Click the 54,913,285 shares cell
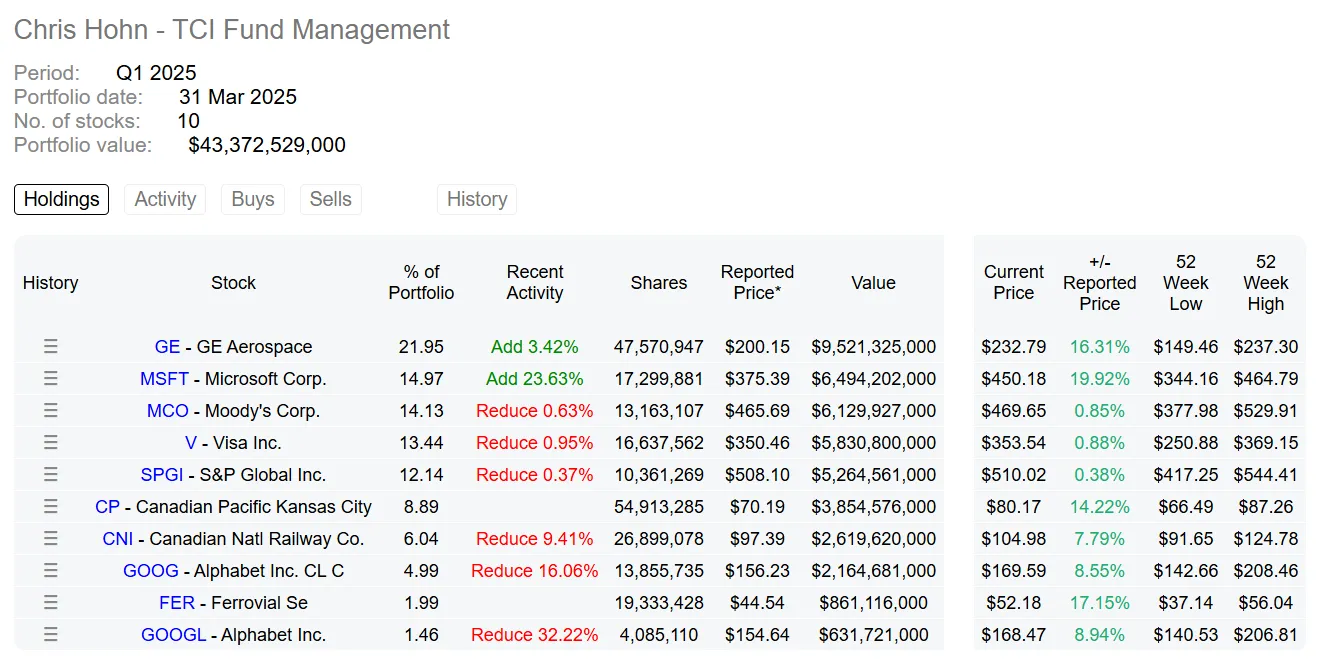Viewport: 1319px width, 659px height. click(x=659, y=507)
